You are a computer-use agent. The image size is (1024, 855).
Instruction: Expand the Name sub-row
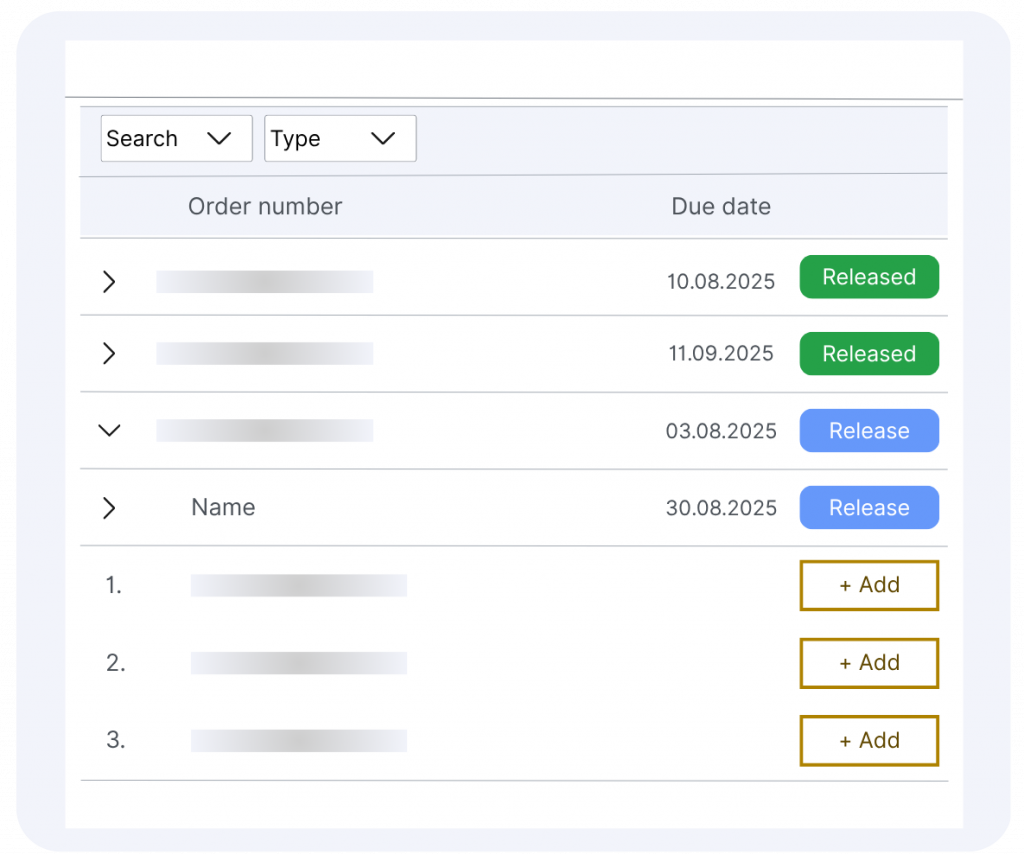point(109,508)
